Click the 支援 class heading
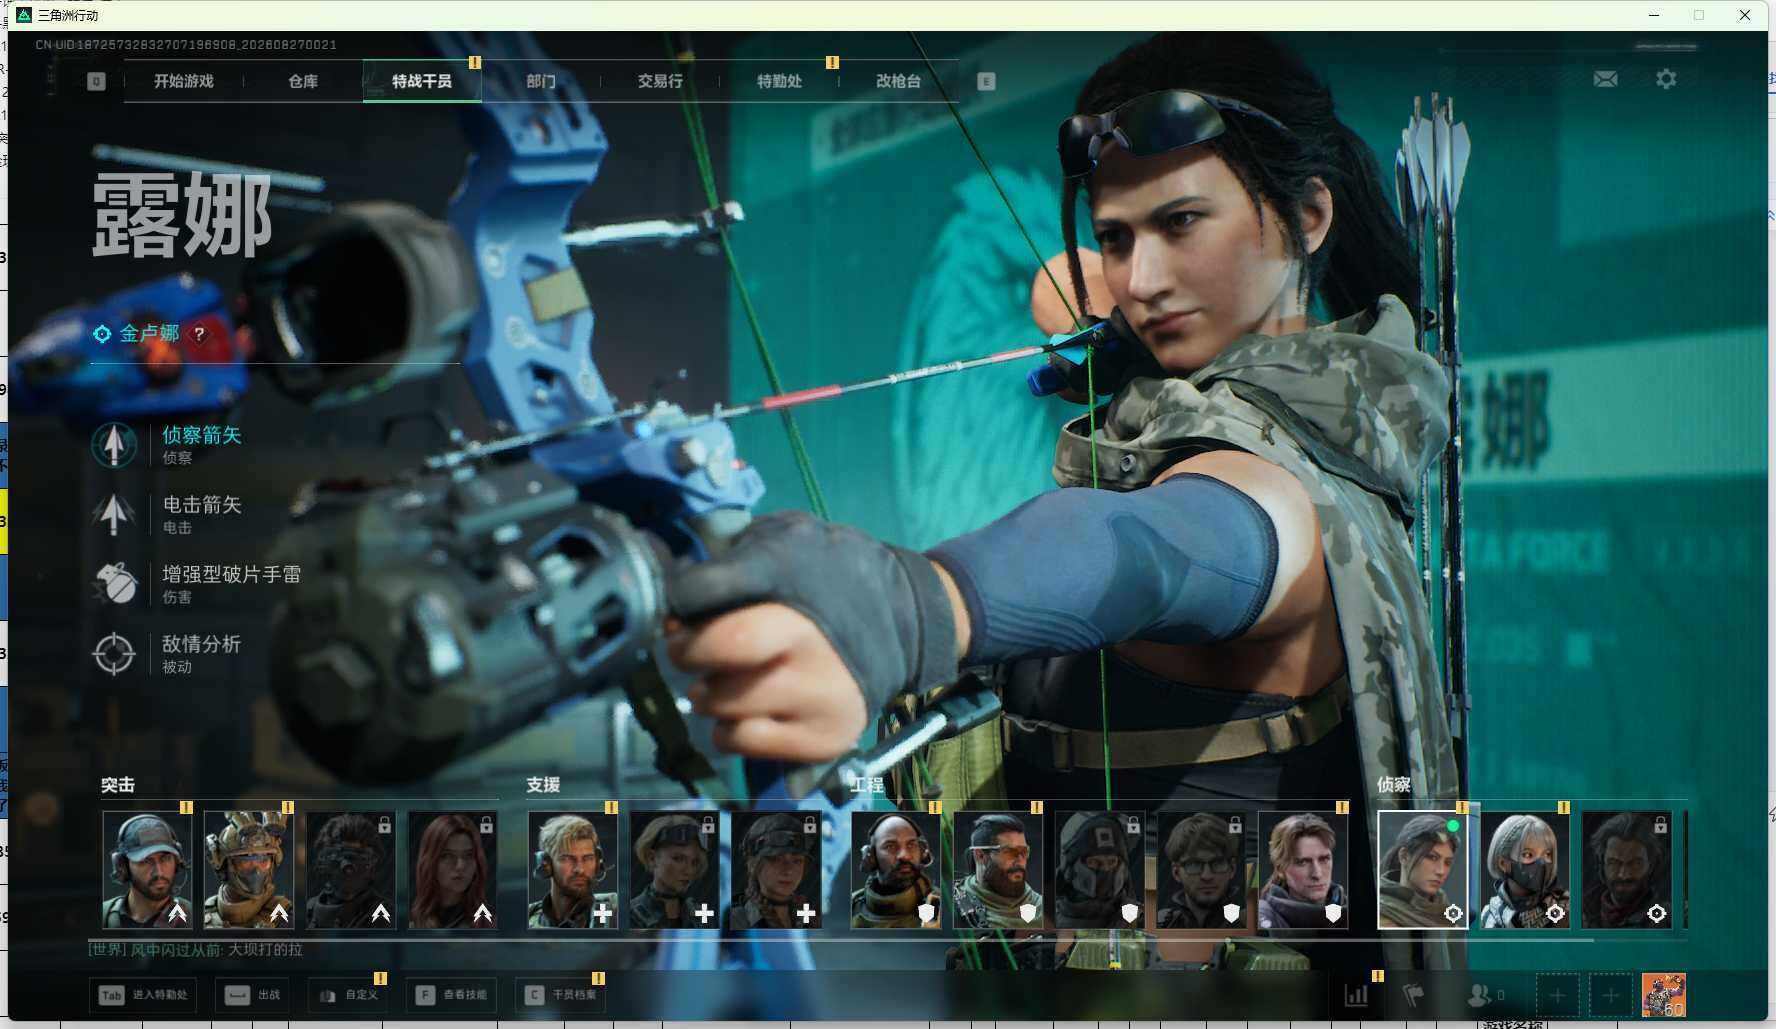The width and height of the screenshot is (1776, 1029). point(544,785)
